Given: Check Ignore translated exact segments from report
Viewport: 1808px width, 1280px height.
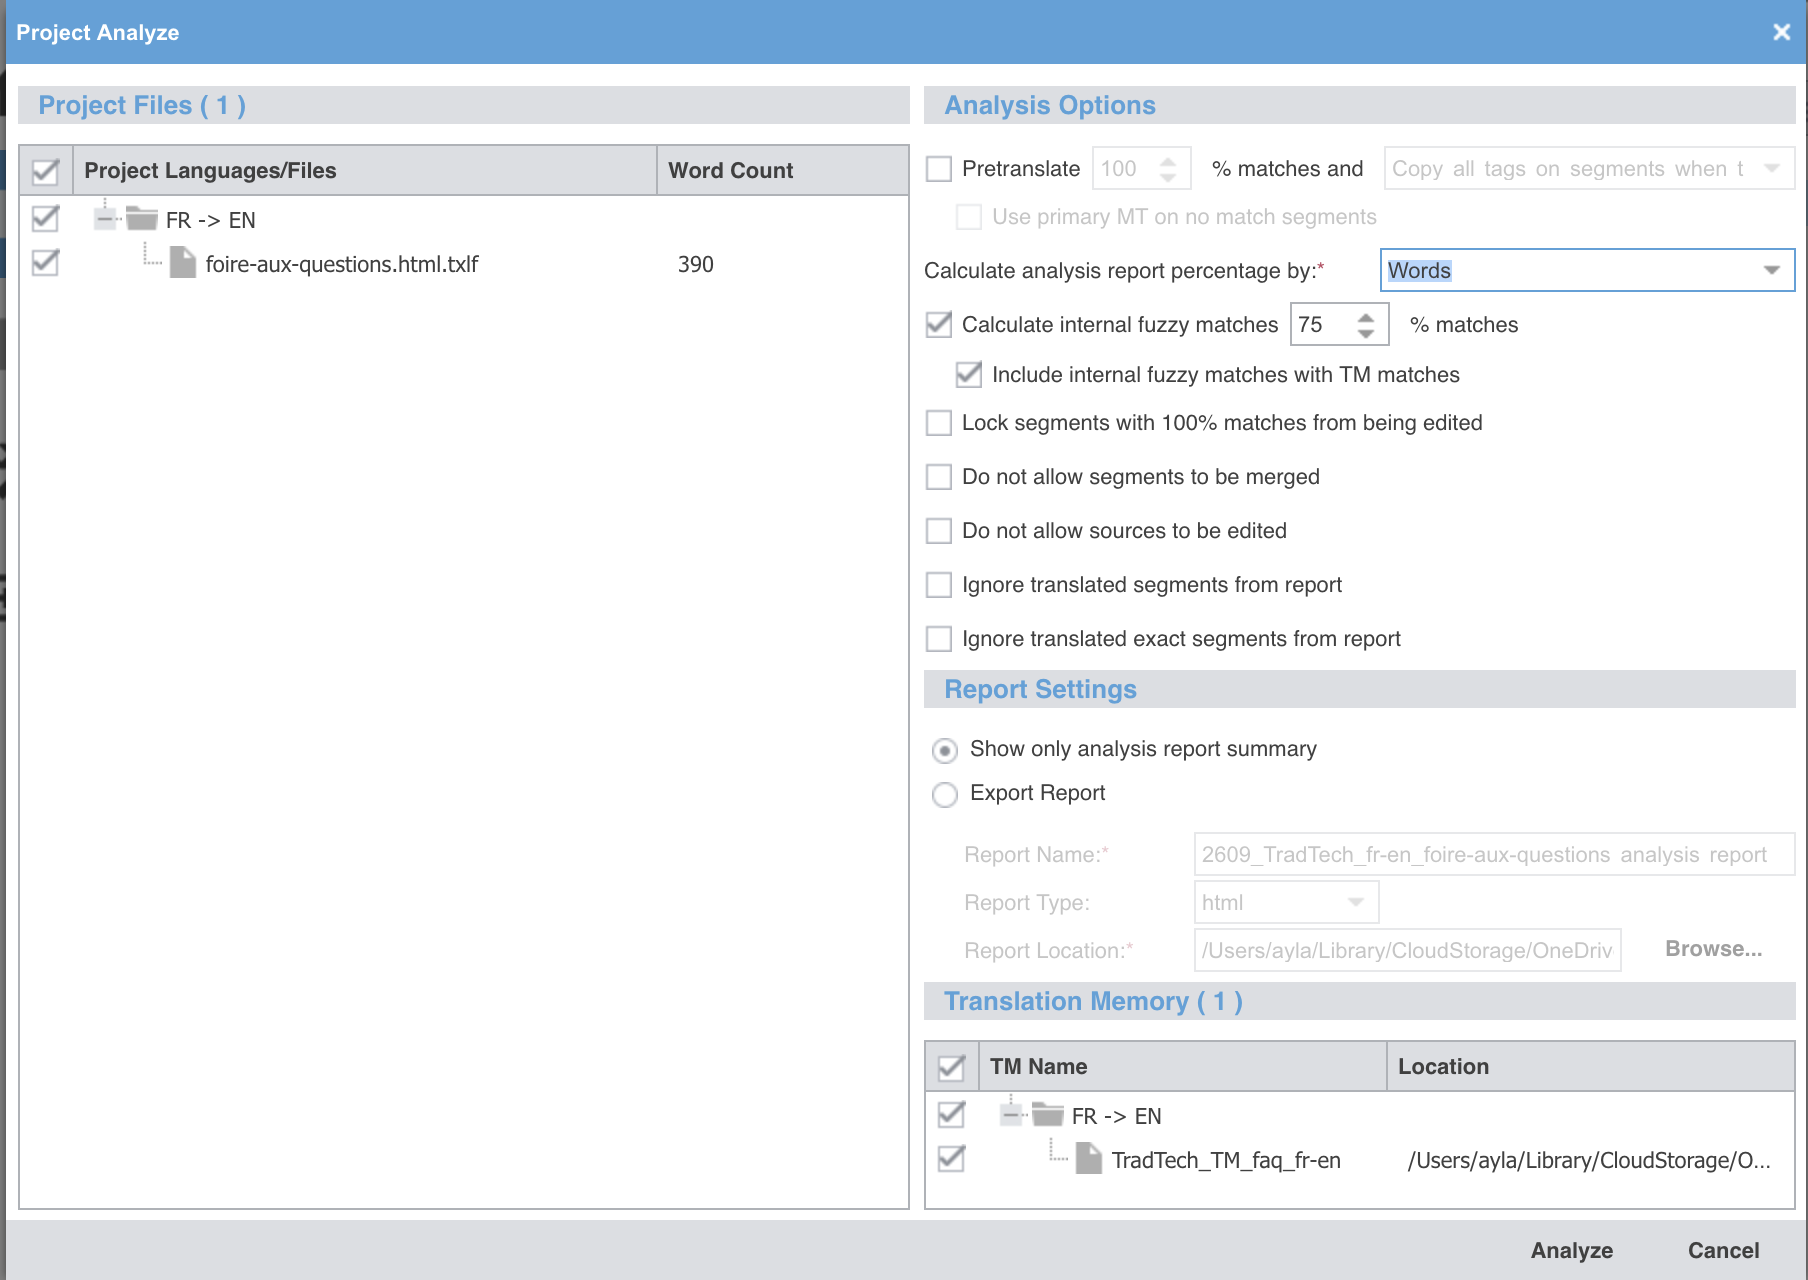Looking at the screenshot, I should 939,639.
